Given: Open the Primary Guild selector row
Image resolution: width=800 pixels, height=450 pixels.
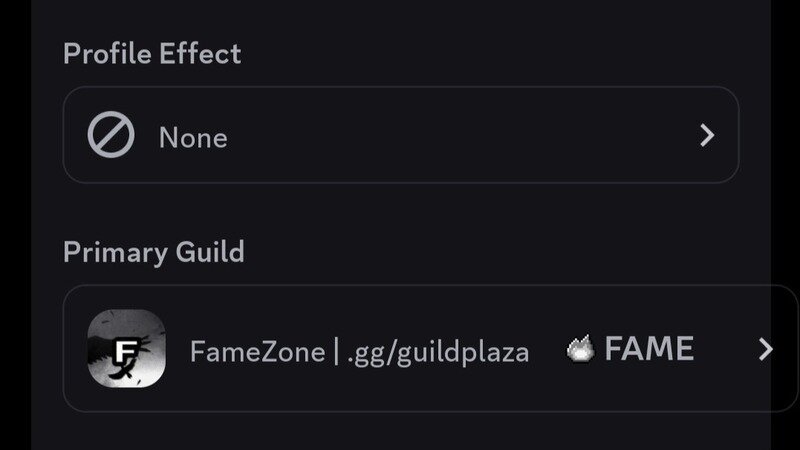Looking at the screenshot, I should tap(430, 348).
